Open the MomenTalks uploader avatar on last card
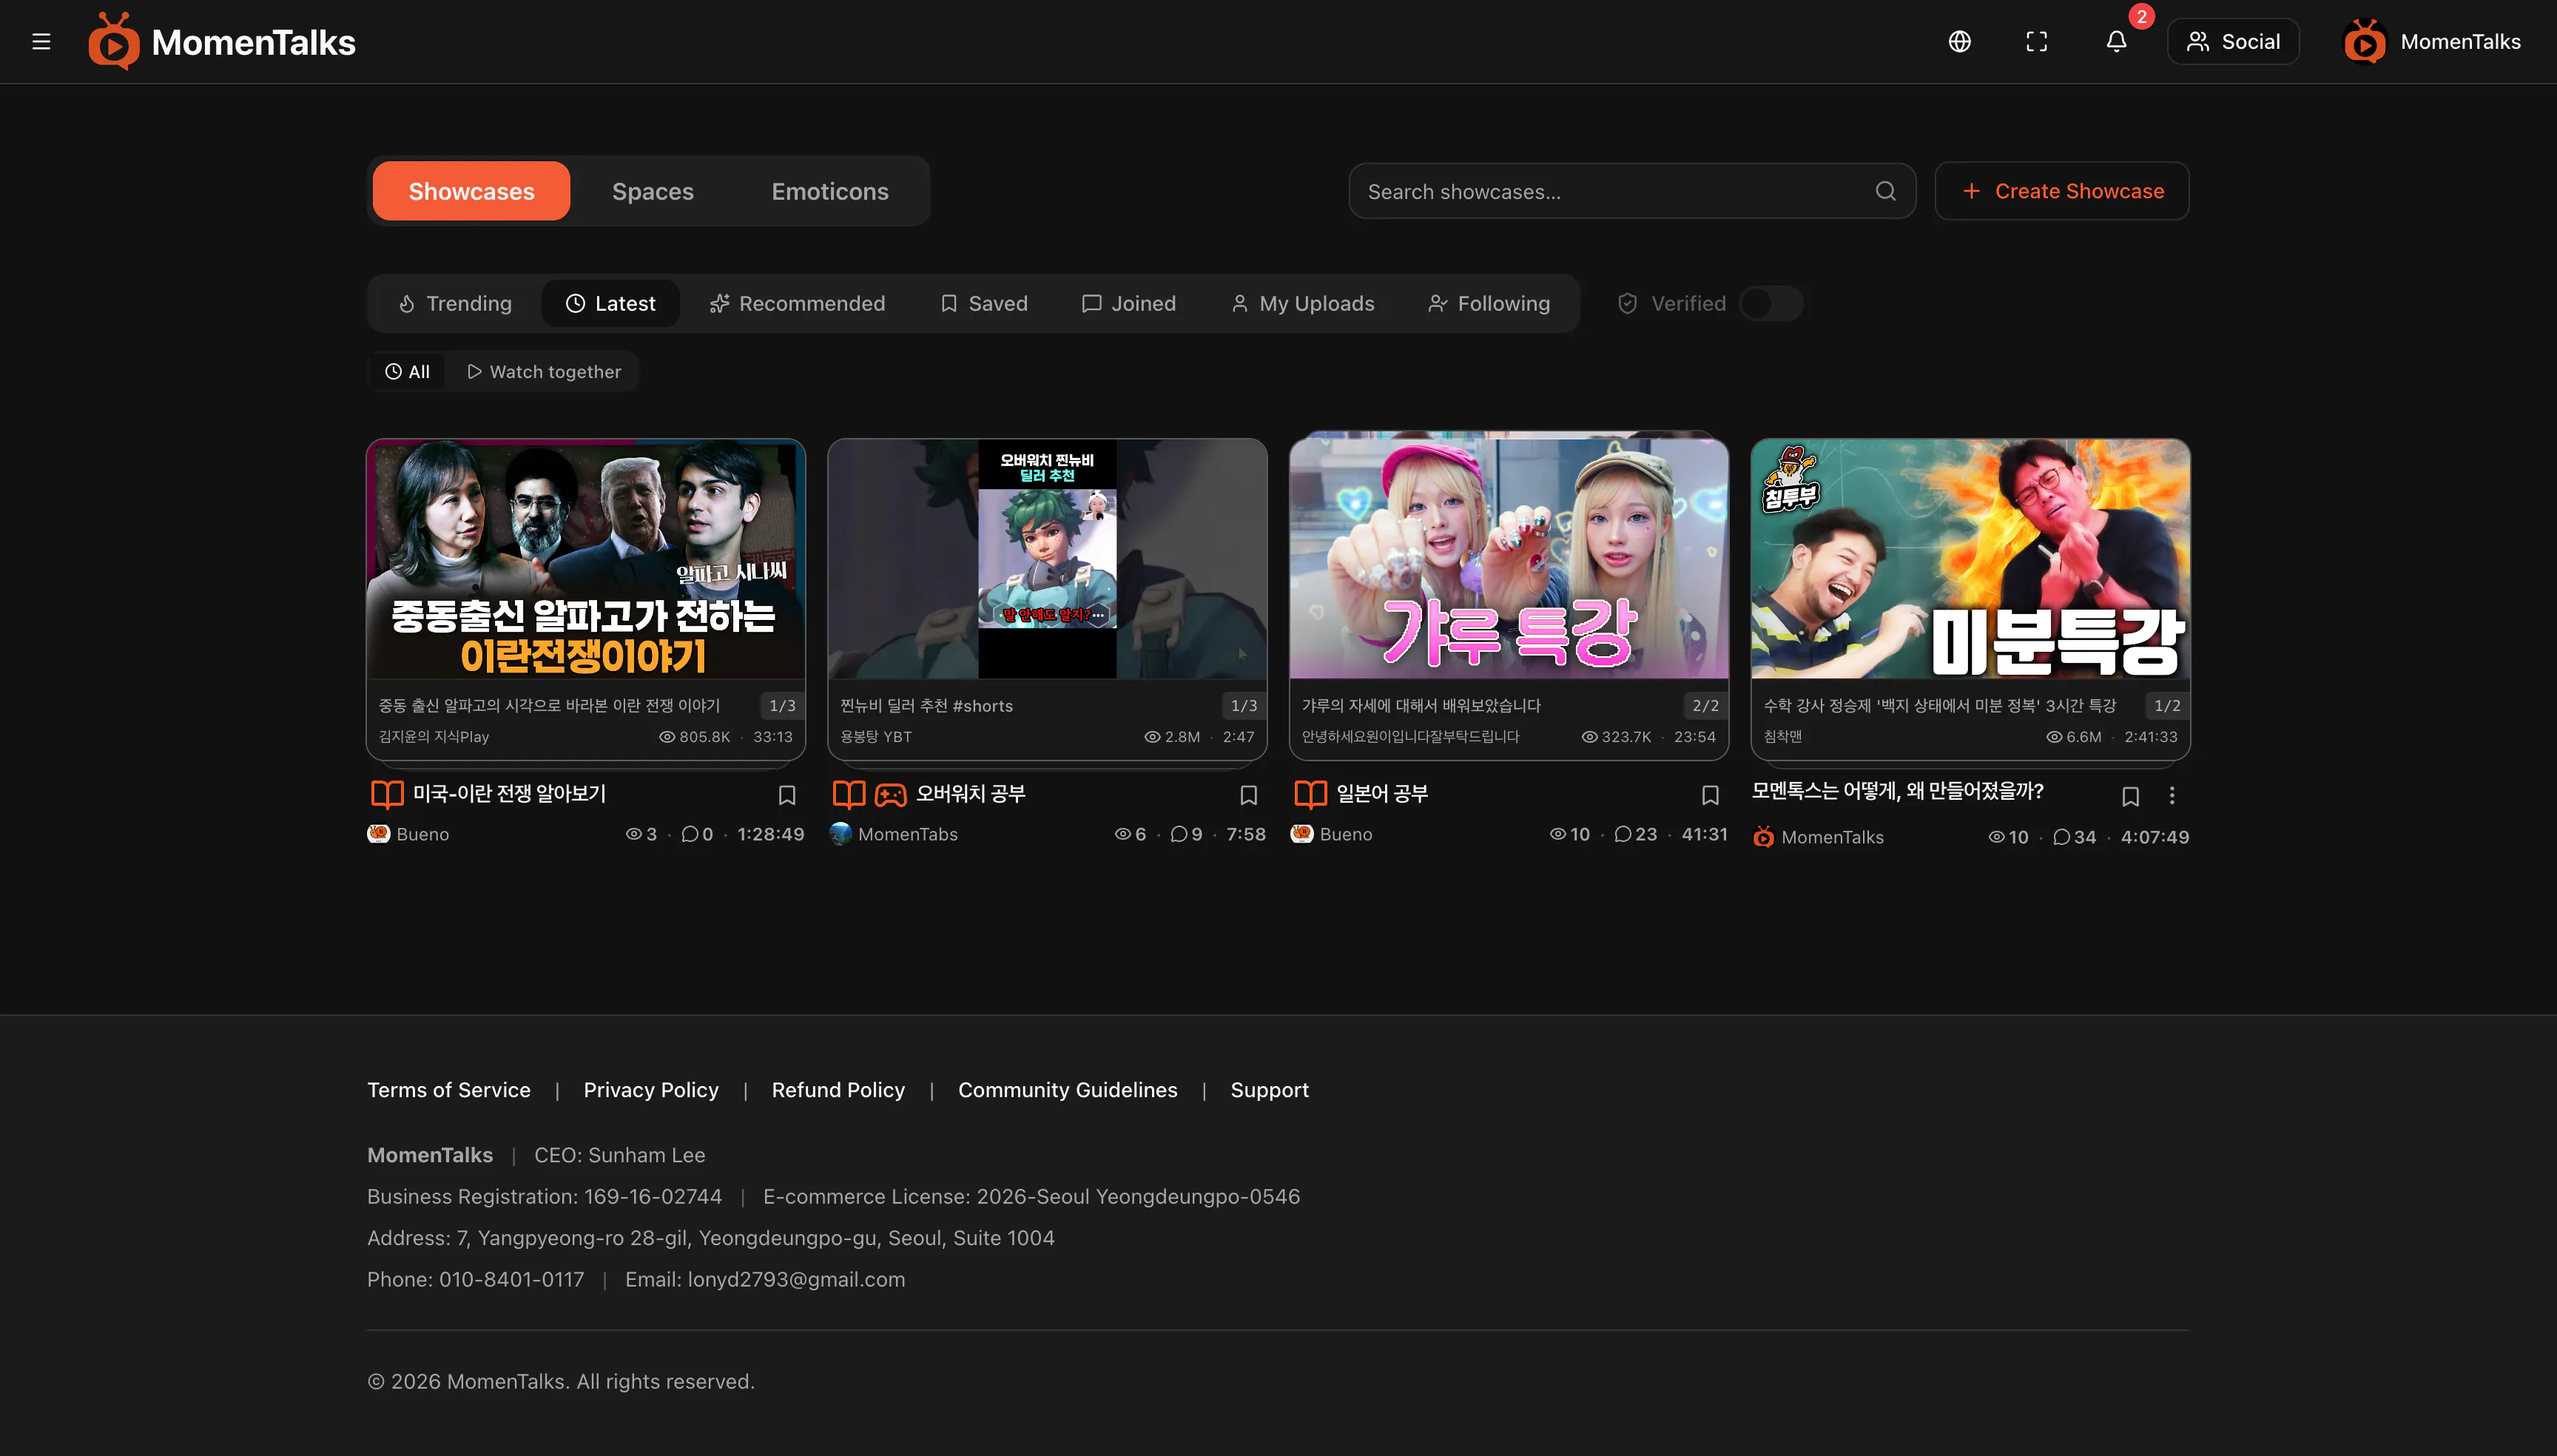Image resolution: width=2557 pixels, height=1456 pixels. (x=1764, y=837)
